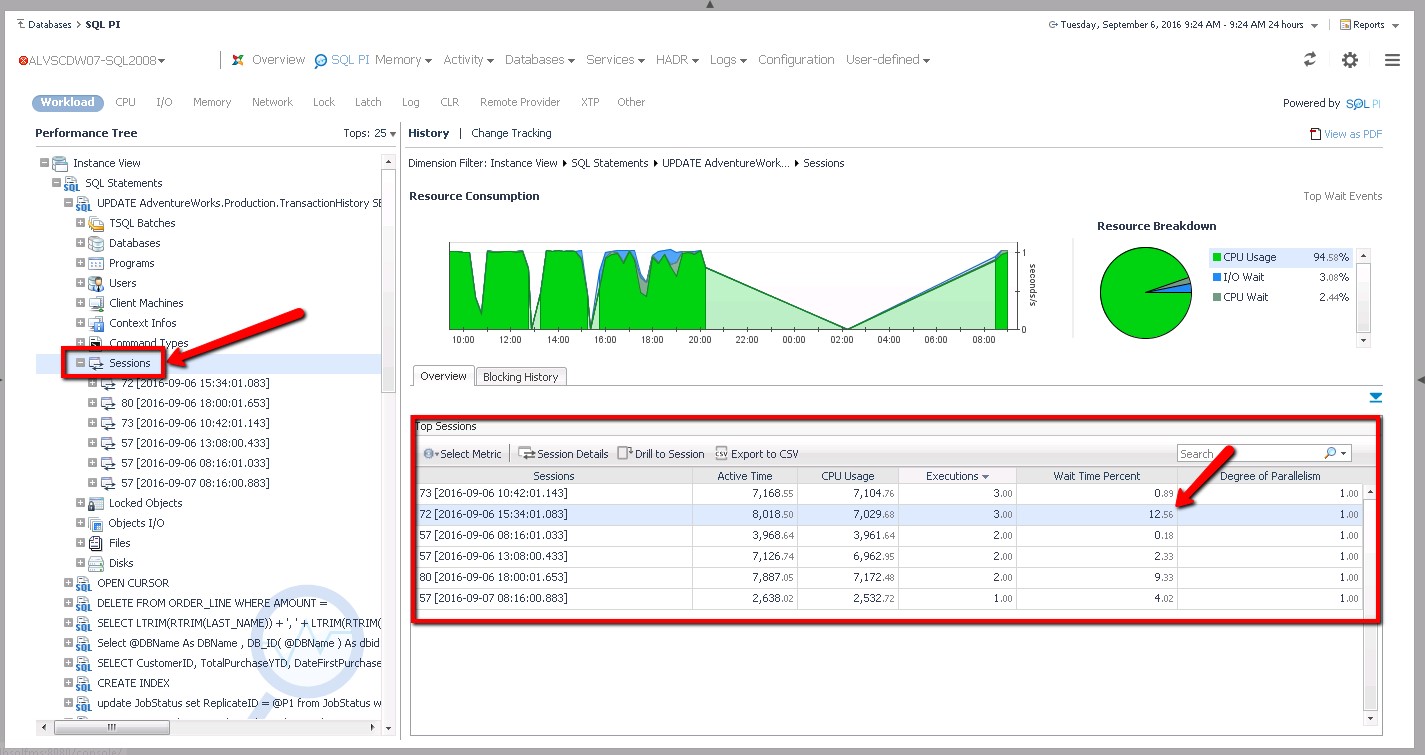1425x755 pixels.
Task: Click the SQL PI magnifier icon
Action: [x=321, y=60]
